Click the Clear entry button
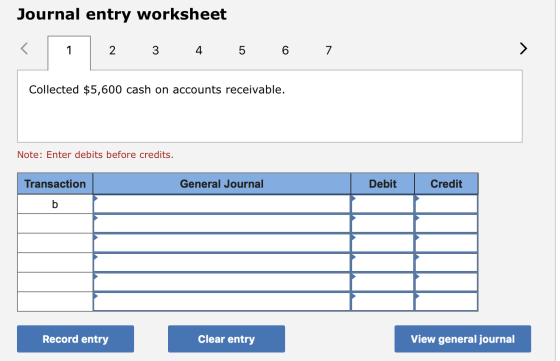This screenshot has height=361, width=560. (226, 339)
